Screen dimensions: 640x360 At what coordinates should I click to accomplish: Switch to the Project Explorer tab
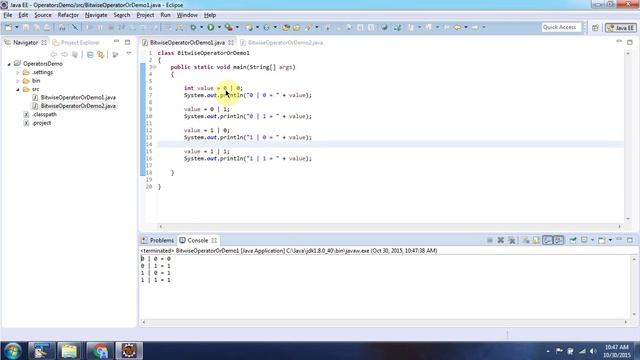(x=76, y=42)
